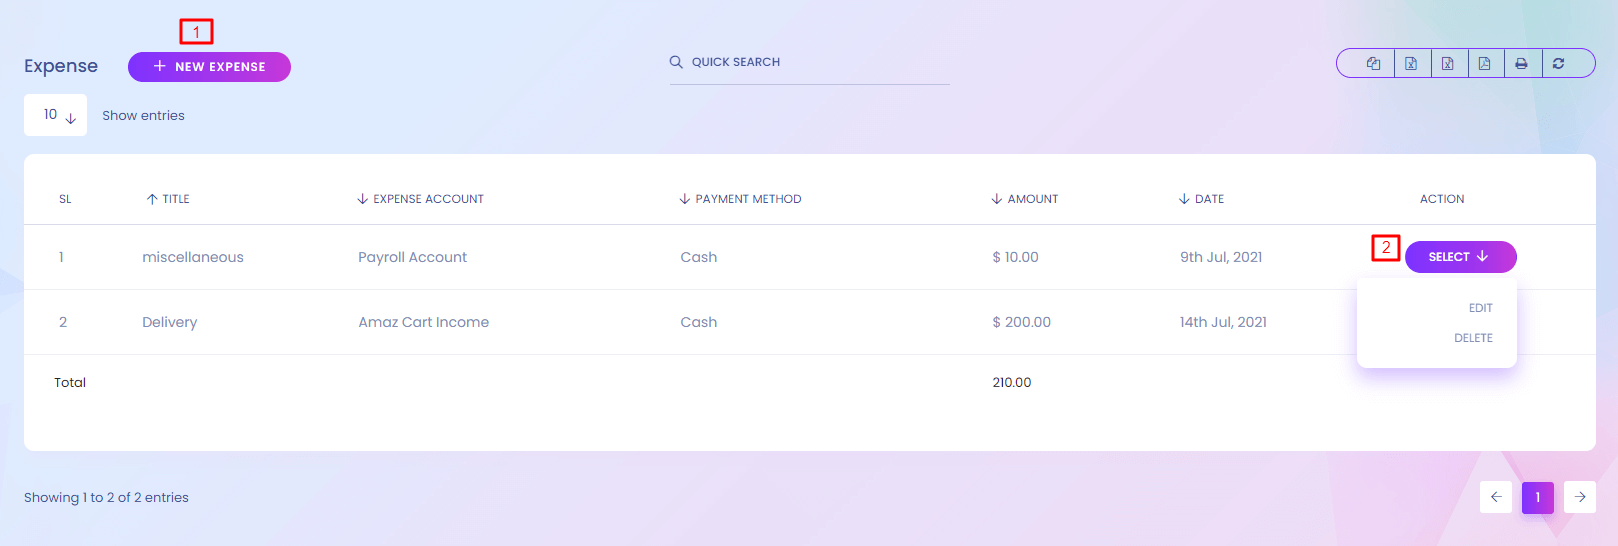Collapse the SELECT action dropdown

click(x=1460, y=257)
